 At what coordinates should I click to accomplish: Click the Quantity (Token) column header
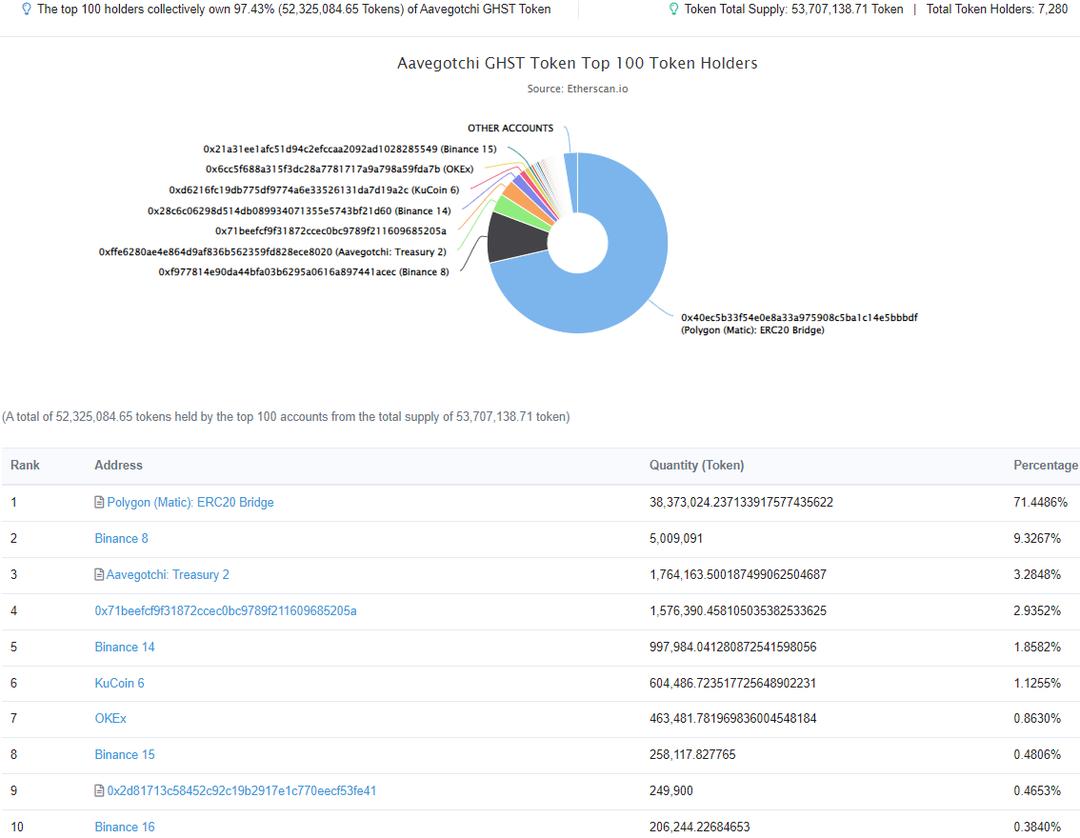[x=696, y=465]
